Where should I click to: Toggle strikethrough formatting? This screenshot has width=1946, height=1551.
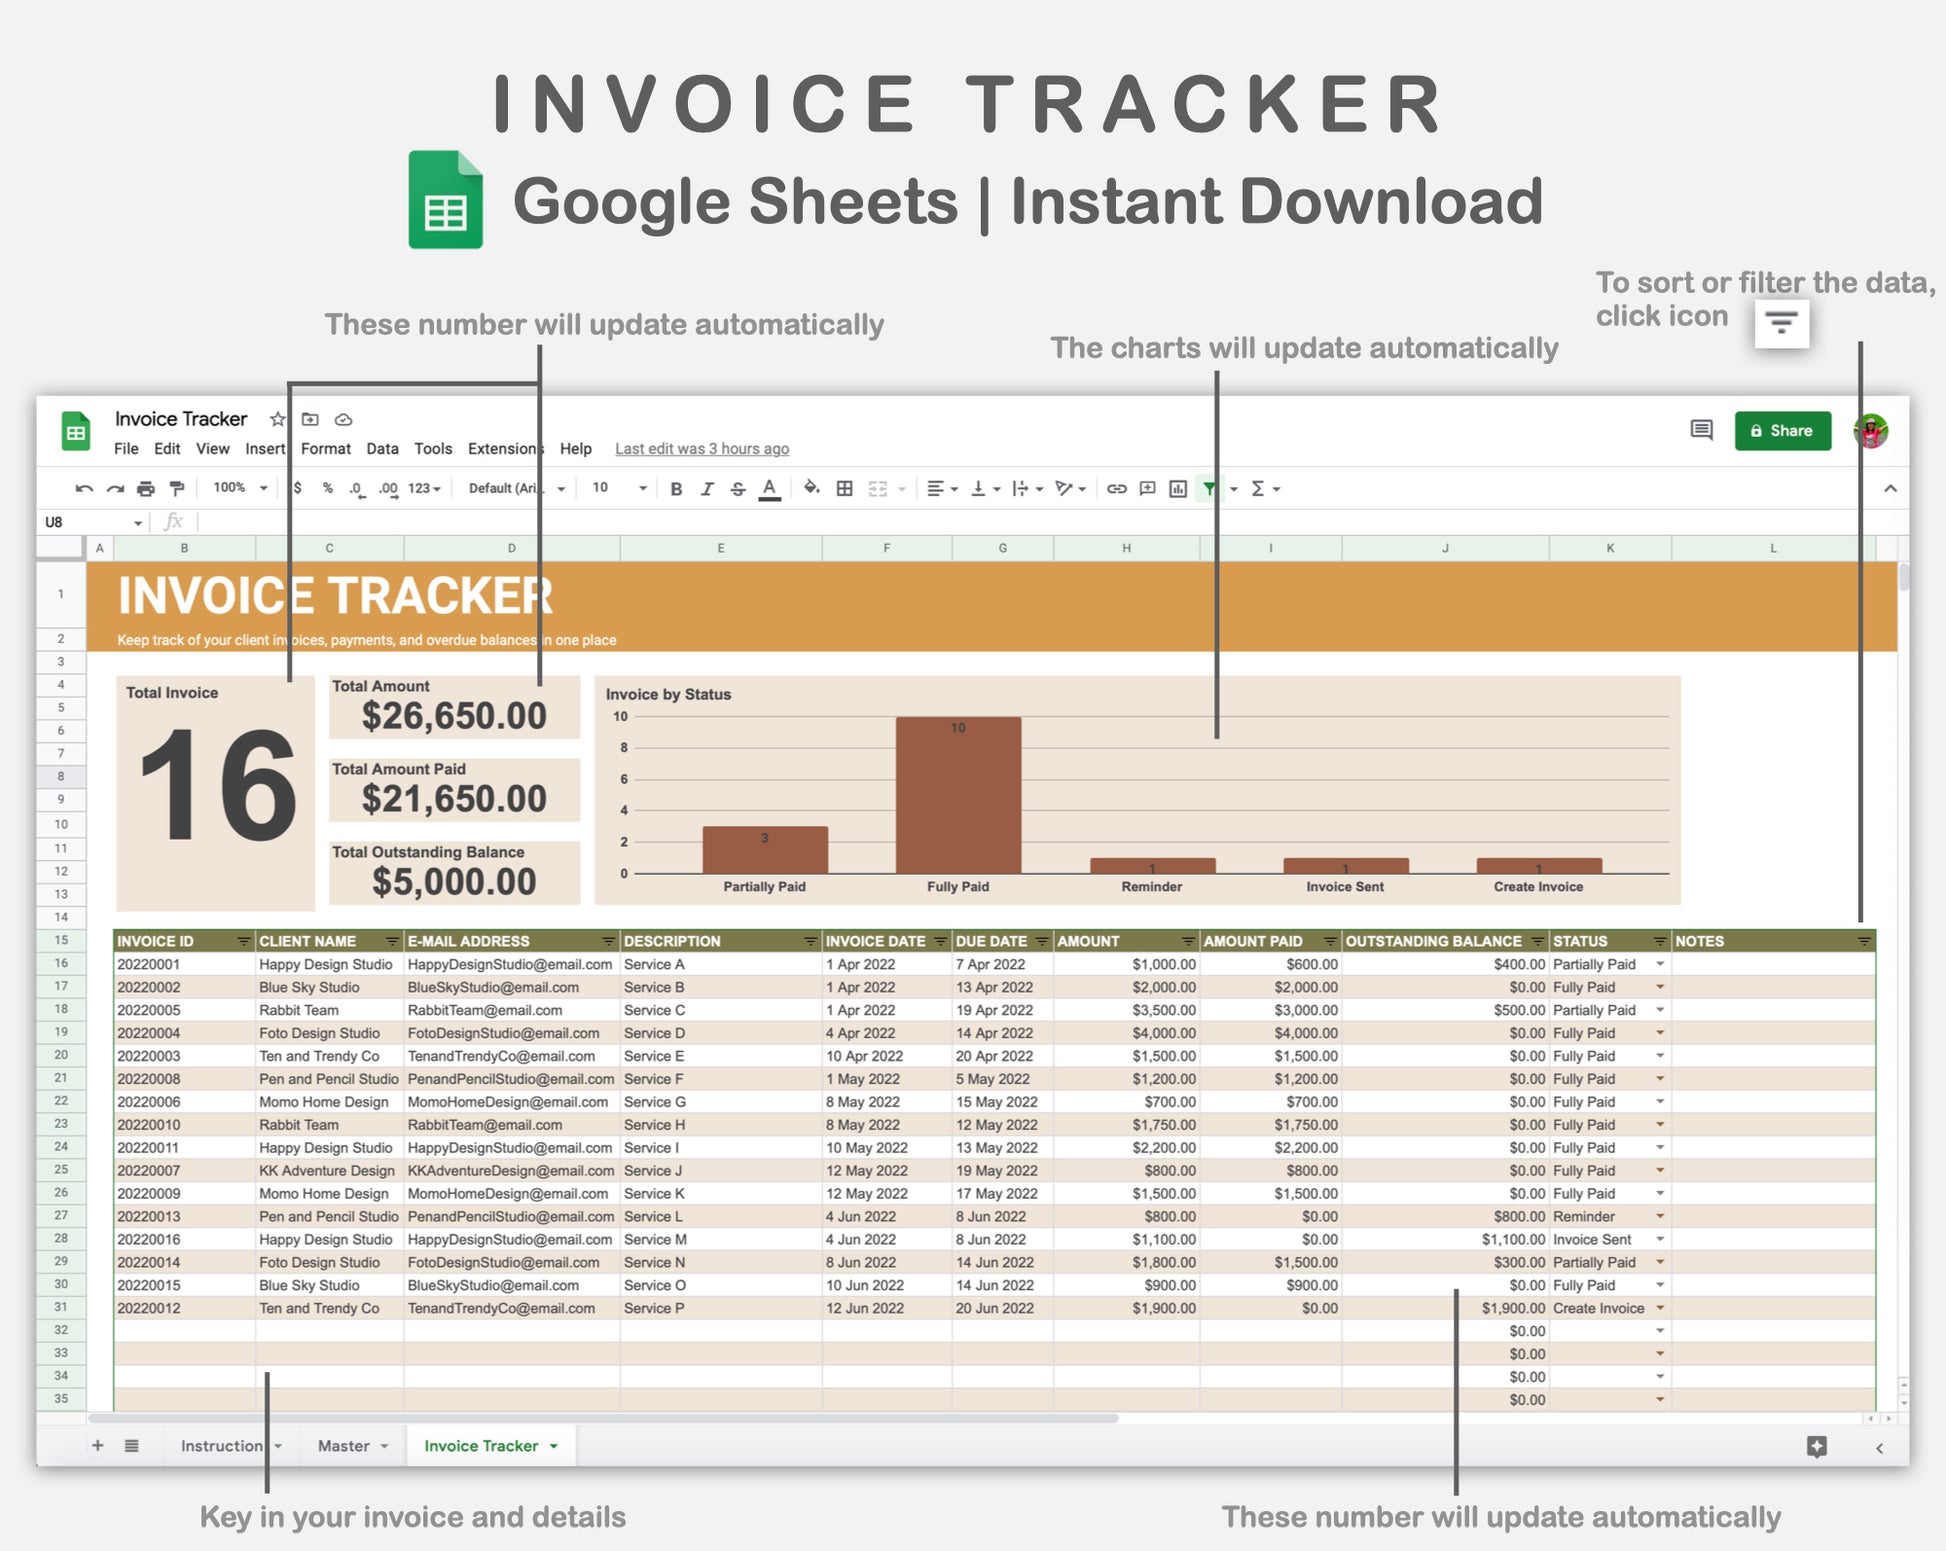coord(738,489)
